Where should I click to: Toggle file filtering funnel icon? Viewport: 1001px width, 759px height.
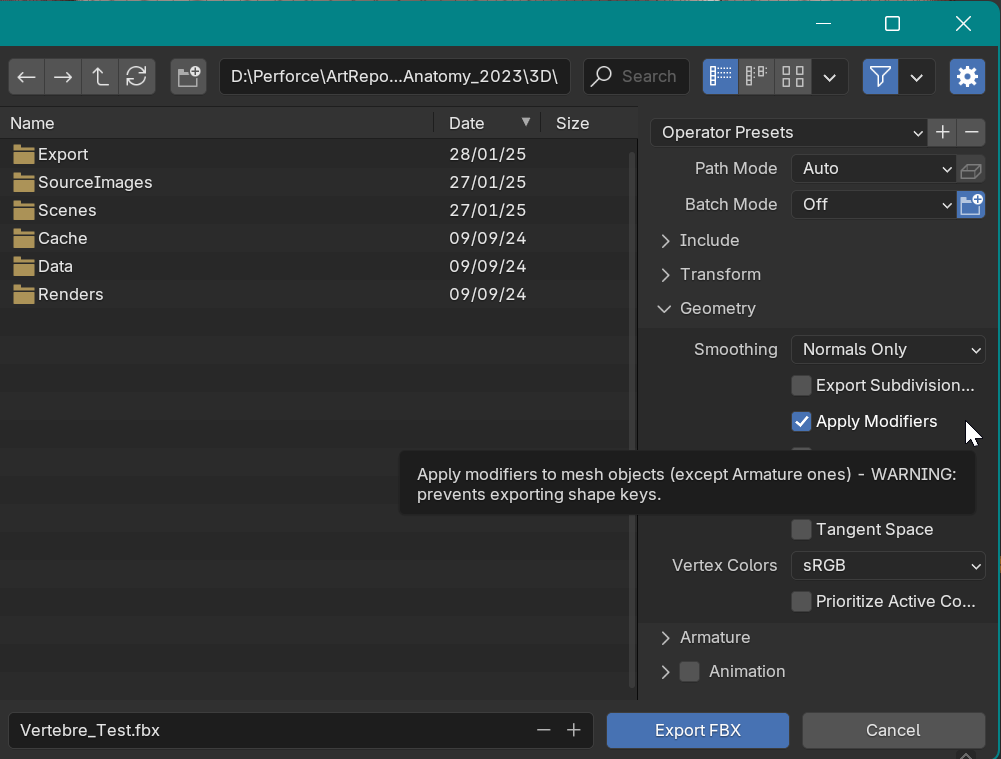pyautogui.click(x=880, y=77)
